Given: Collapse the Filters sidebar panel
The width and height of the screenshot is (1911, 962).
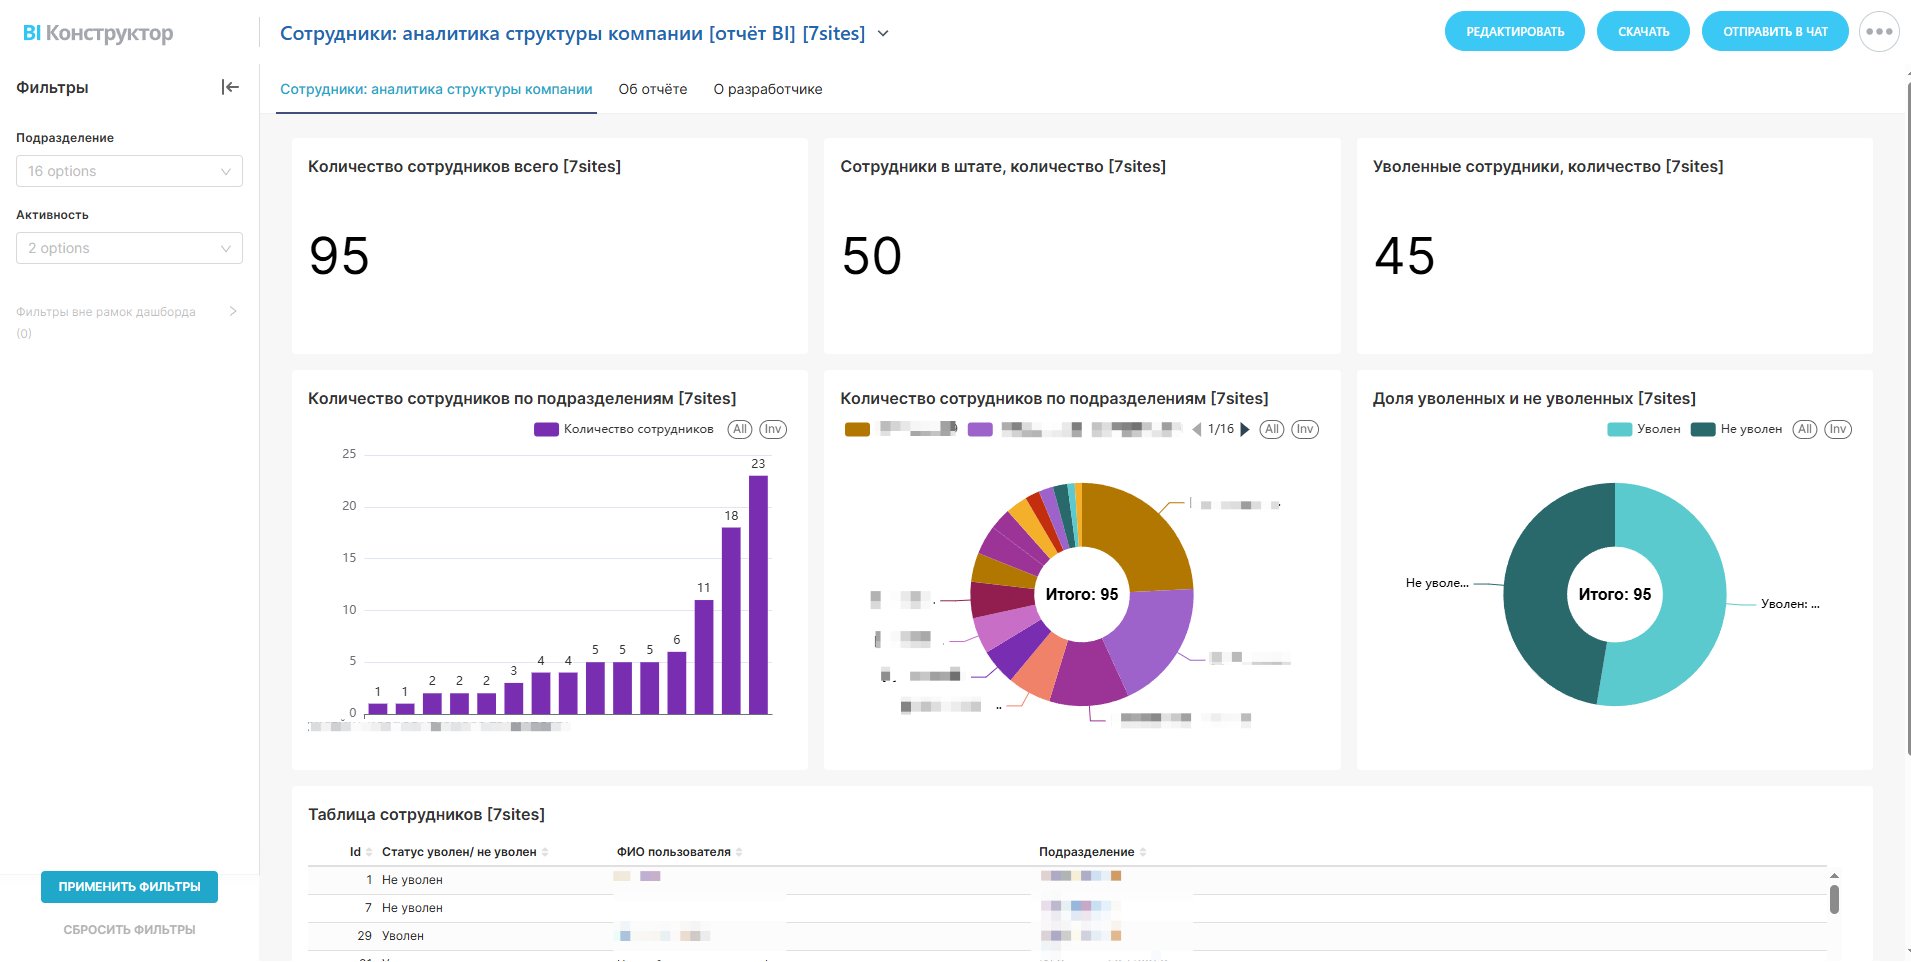Looking at the screenshot, I should 230,87.
